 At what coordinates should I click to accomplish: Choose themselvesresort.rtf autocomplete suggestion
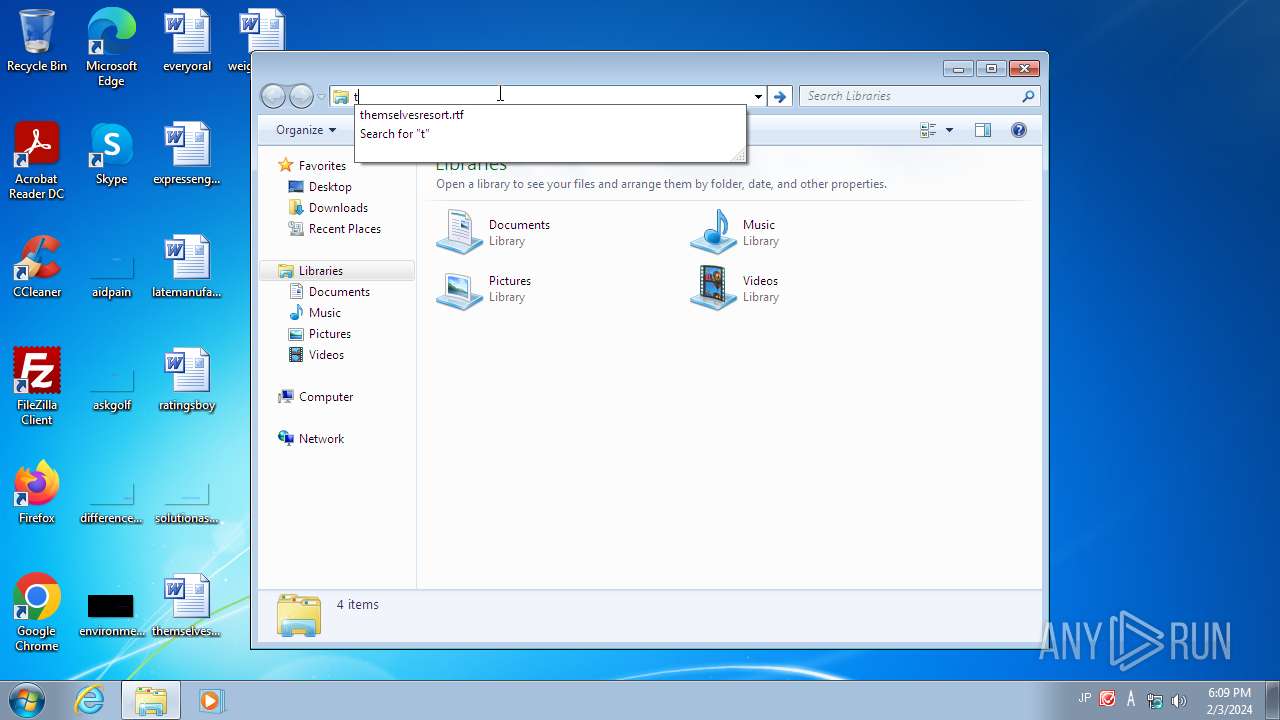pyautogui.click(x=550, y=115)
